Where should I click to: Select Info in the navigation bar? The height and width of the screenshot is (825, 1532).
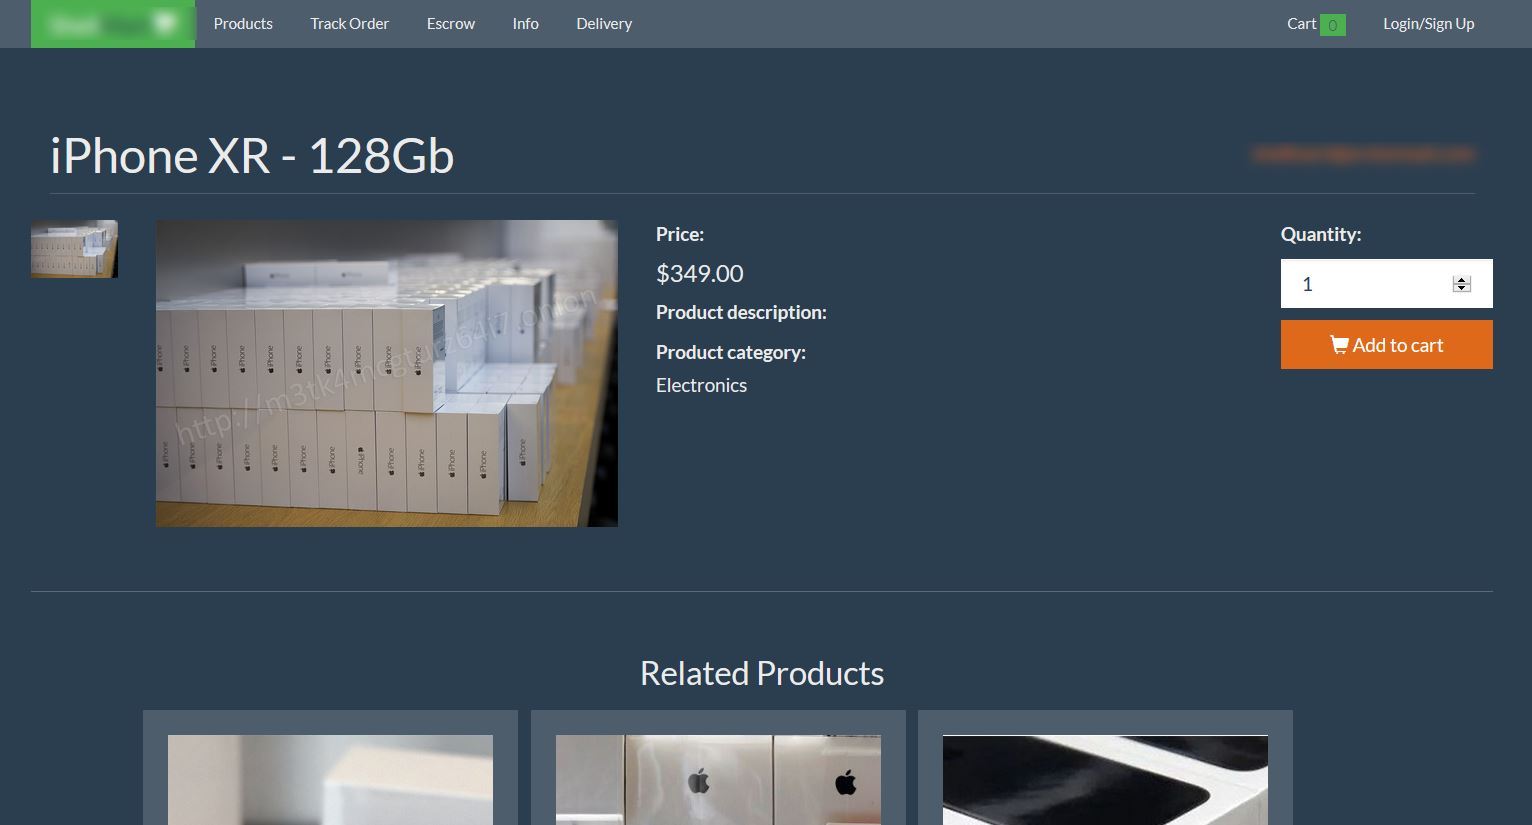(x=525, y=23)
